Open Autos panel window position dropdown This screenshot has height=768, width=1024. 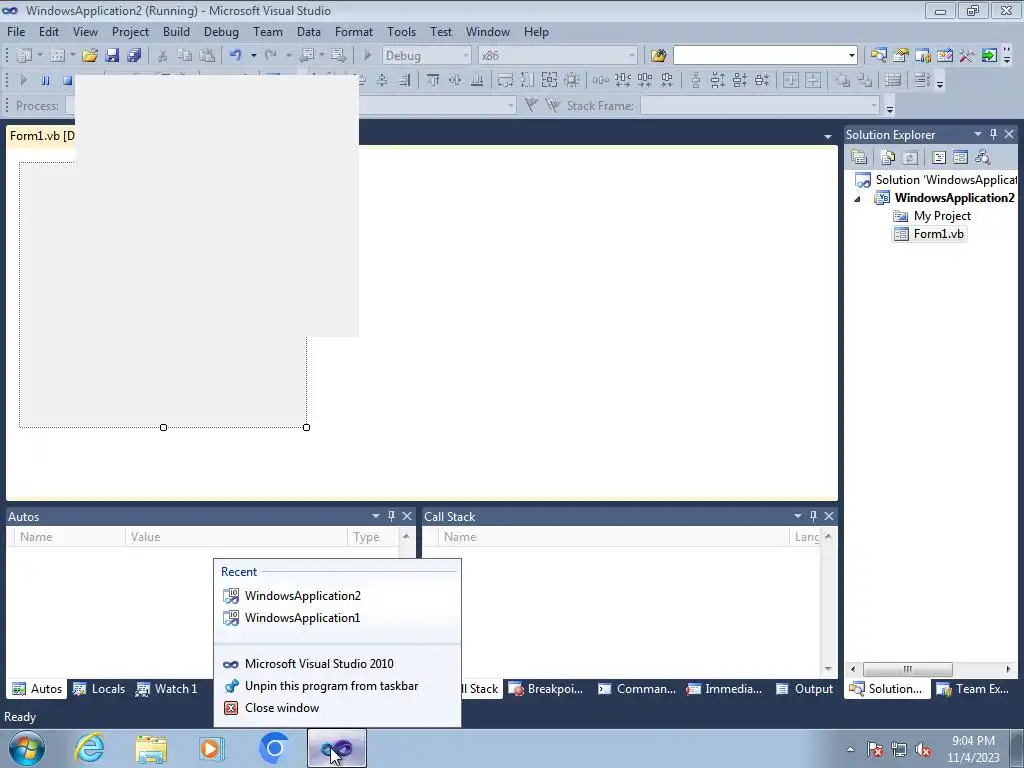pos(376,516)
